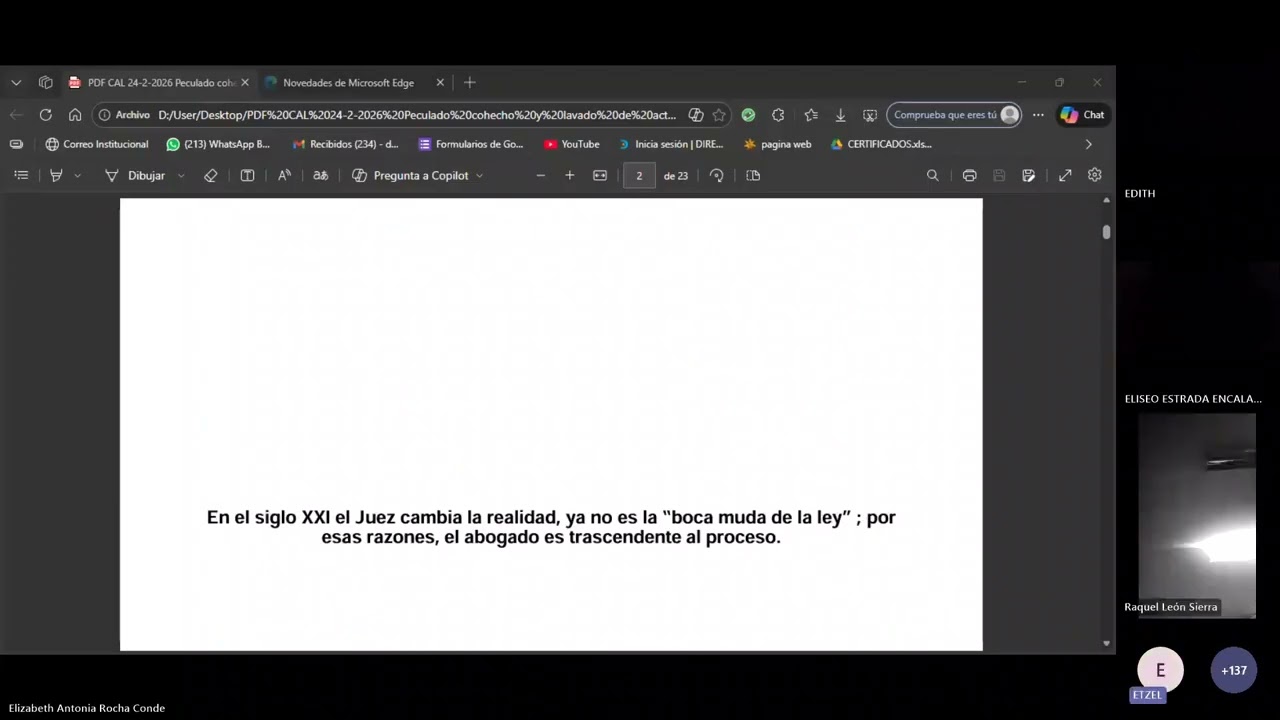Image resolution: width=1280 pixels, height=720 pixels.
Task: Zoom out with the minus button
Action: (541, 175)
